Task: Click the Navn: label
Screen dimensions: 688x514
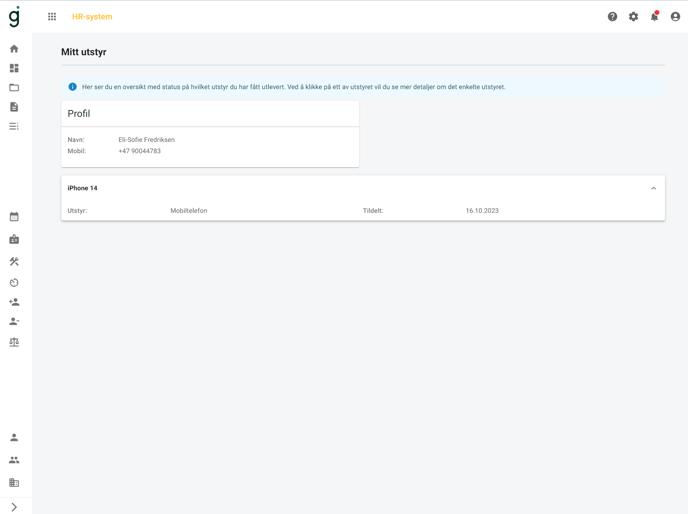Action: pyautogui.click(x=76, y=140)
